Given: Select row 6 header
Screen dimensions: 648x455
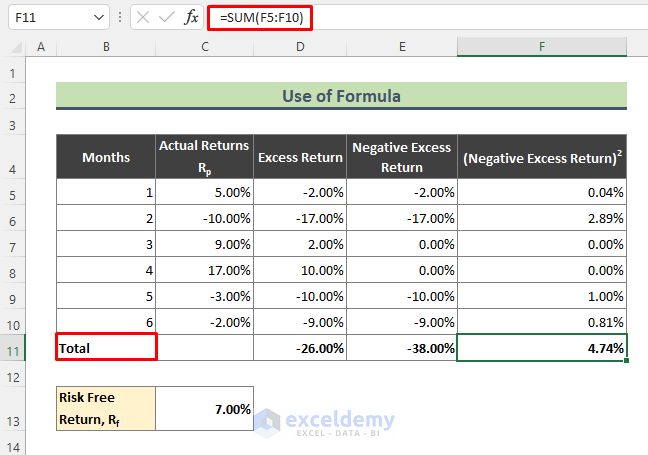Looking at the screenshot, I should click(12, 218).
